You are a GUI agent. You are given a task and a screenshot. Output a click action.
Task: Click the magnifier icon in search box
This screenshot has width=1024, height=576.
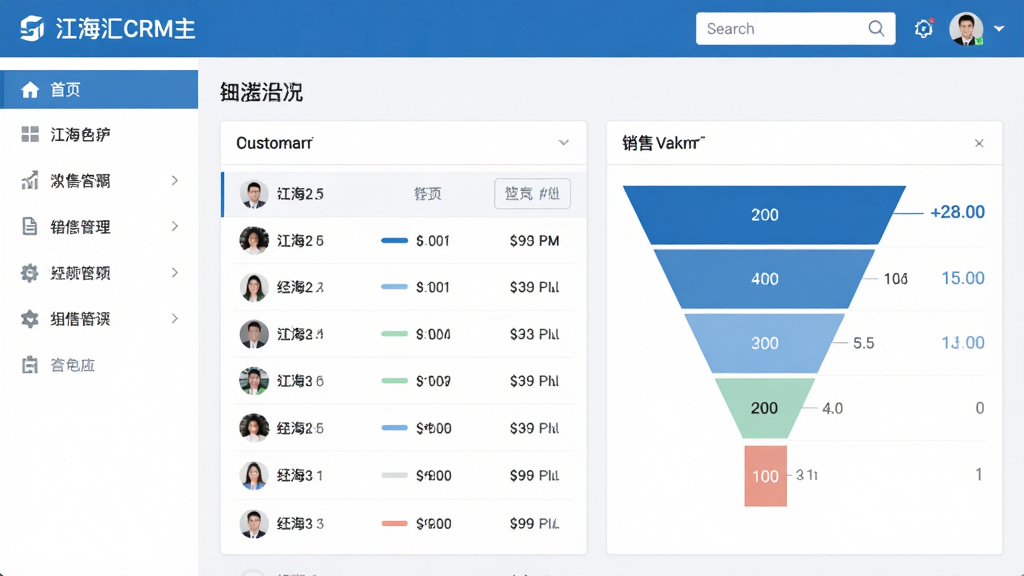click(876, 29)
